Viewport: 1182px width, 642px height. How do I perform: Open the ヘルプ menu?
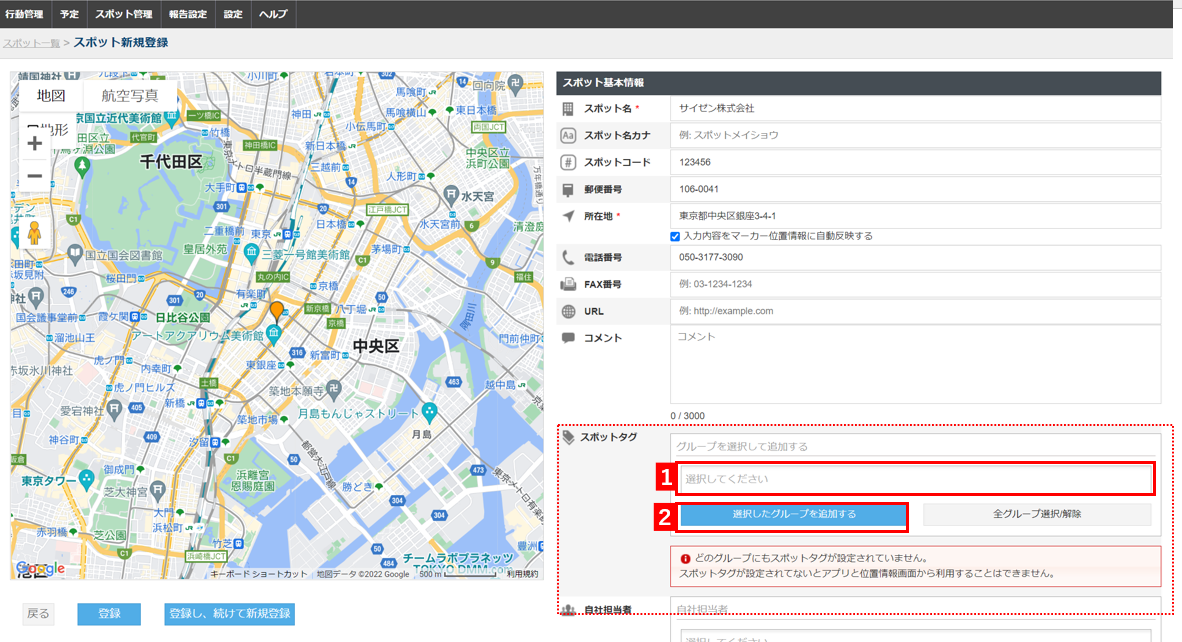(x=273, y=14)
